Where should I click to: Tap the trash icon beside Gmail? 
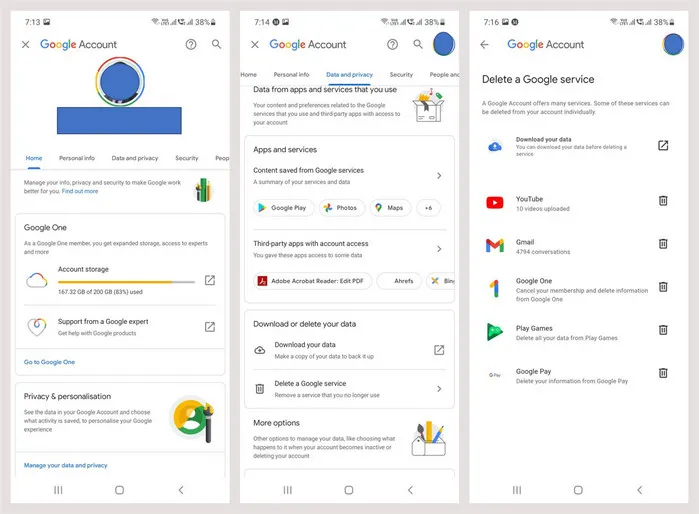(x=663, y=243)
